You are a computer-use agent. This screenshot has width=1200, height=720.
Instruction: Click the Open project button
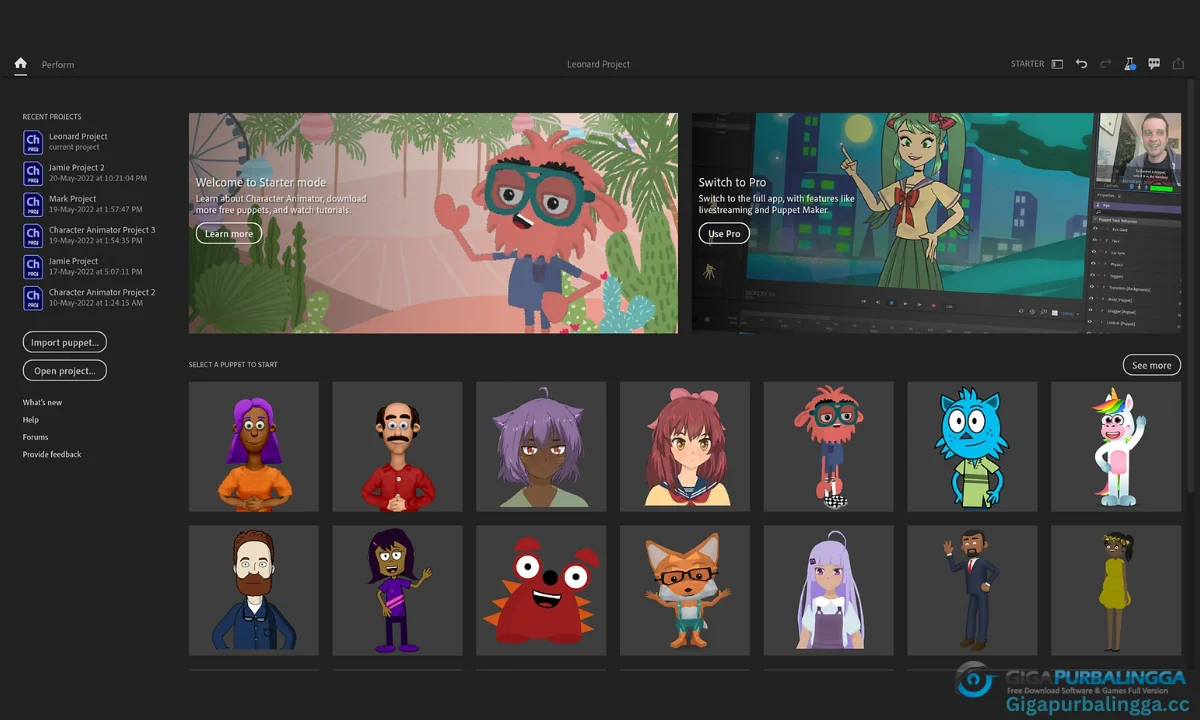[65, 371]
